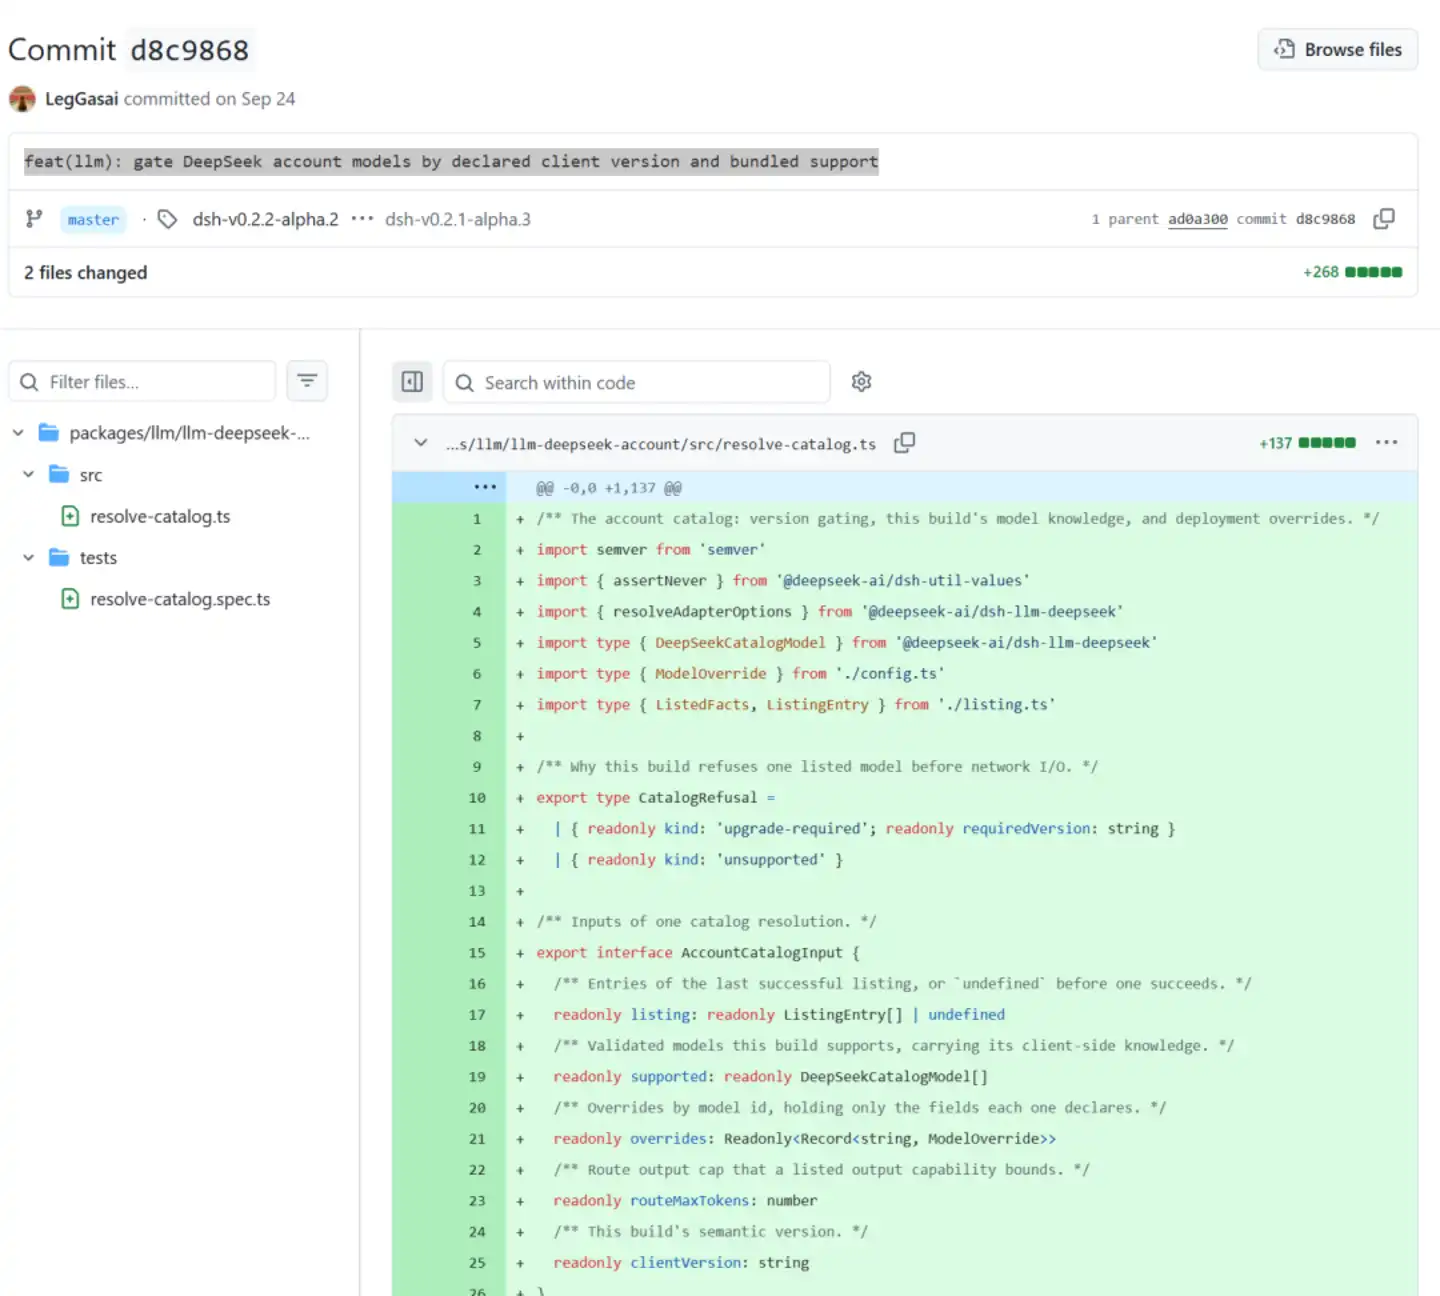Focus the Search within code field

636,382
